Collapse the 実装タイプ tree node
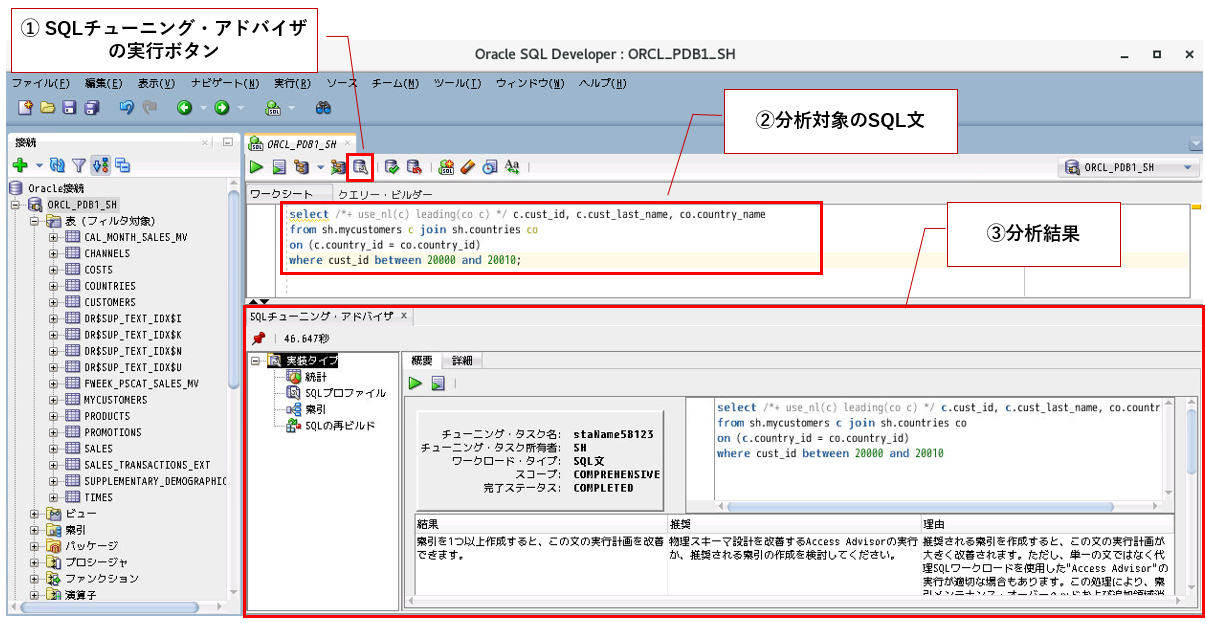Screen dimensions: 1206x623 point(256,361)
